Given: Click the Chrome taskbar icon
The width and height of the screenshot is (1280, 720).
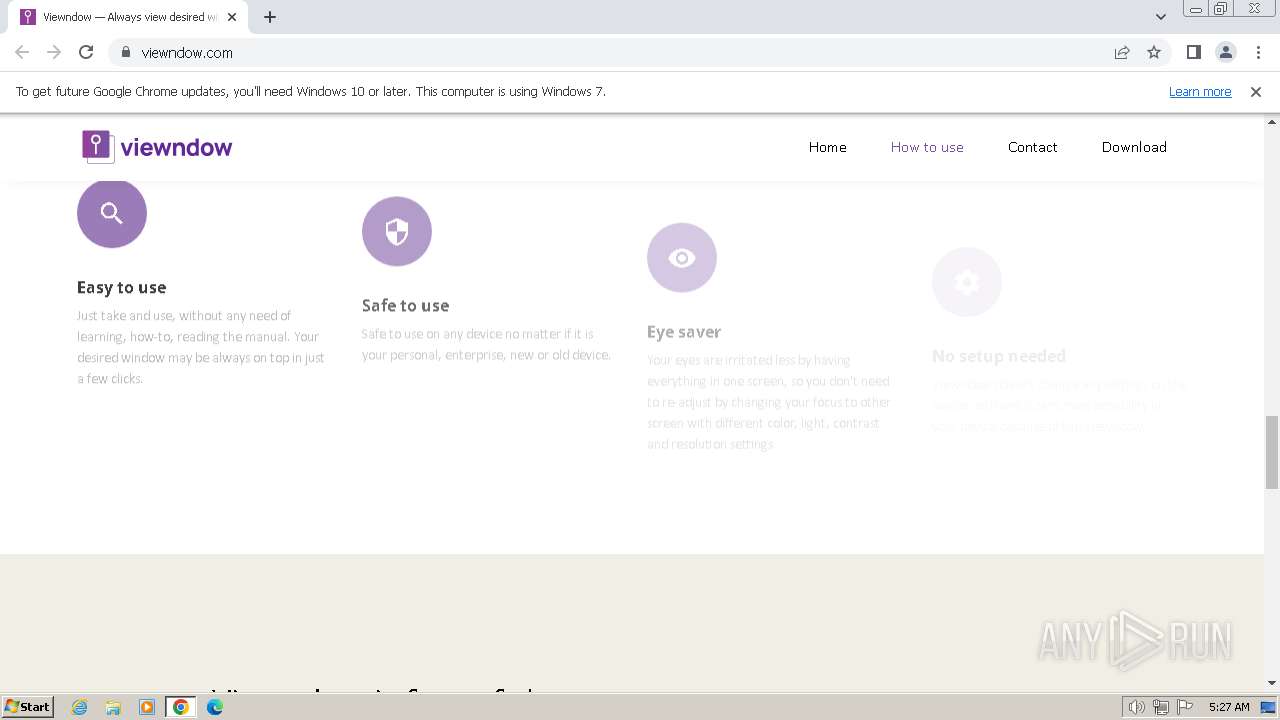Looking at the screenshot, I should (x=181, y=707).
